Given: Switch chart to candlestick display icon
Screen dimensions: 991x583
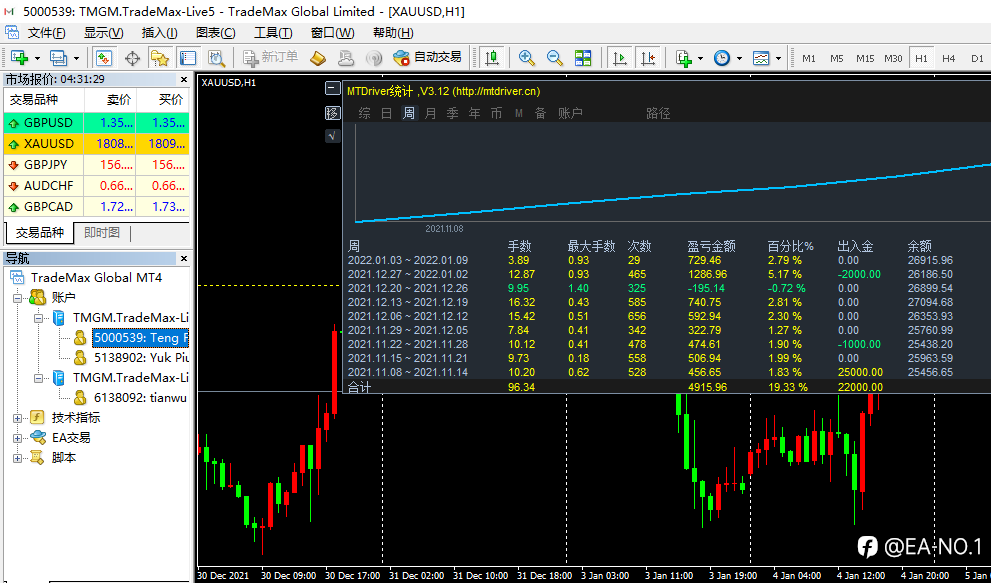Looking at the screenshot, I should pos(491,58).
